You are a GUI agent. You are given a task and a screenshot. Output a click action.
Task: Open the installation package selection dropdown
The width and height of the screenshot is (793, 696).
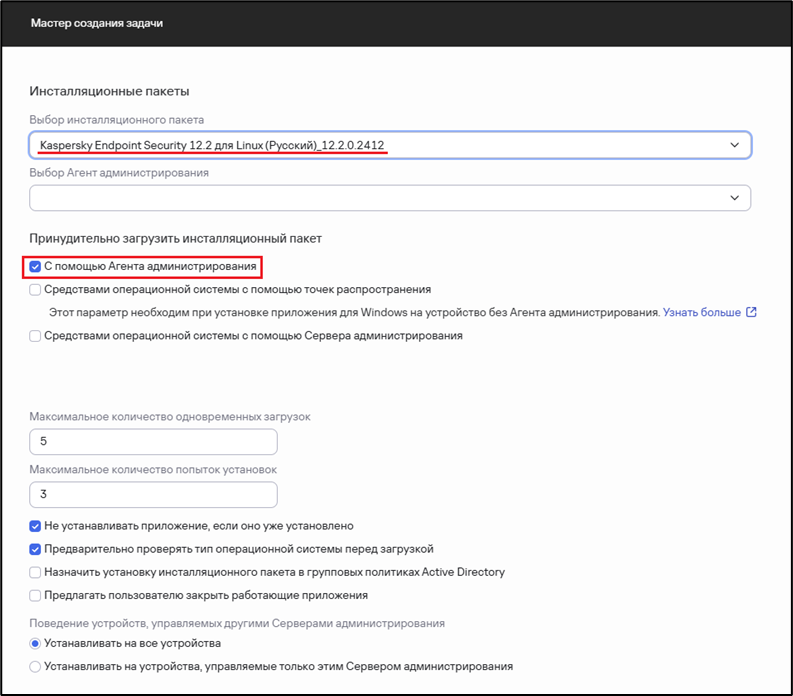pos(390,145)
